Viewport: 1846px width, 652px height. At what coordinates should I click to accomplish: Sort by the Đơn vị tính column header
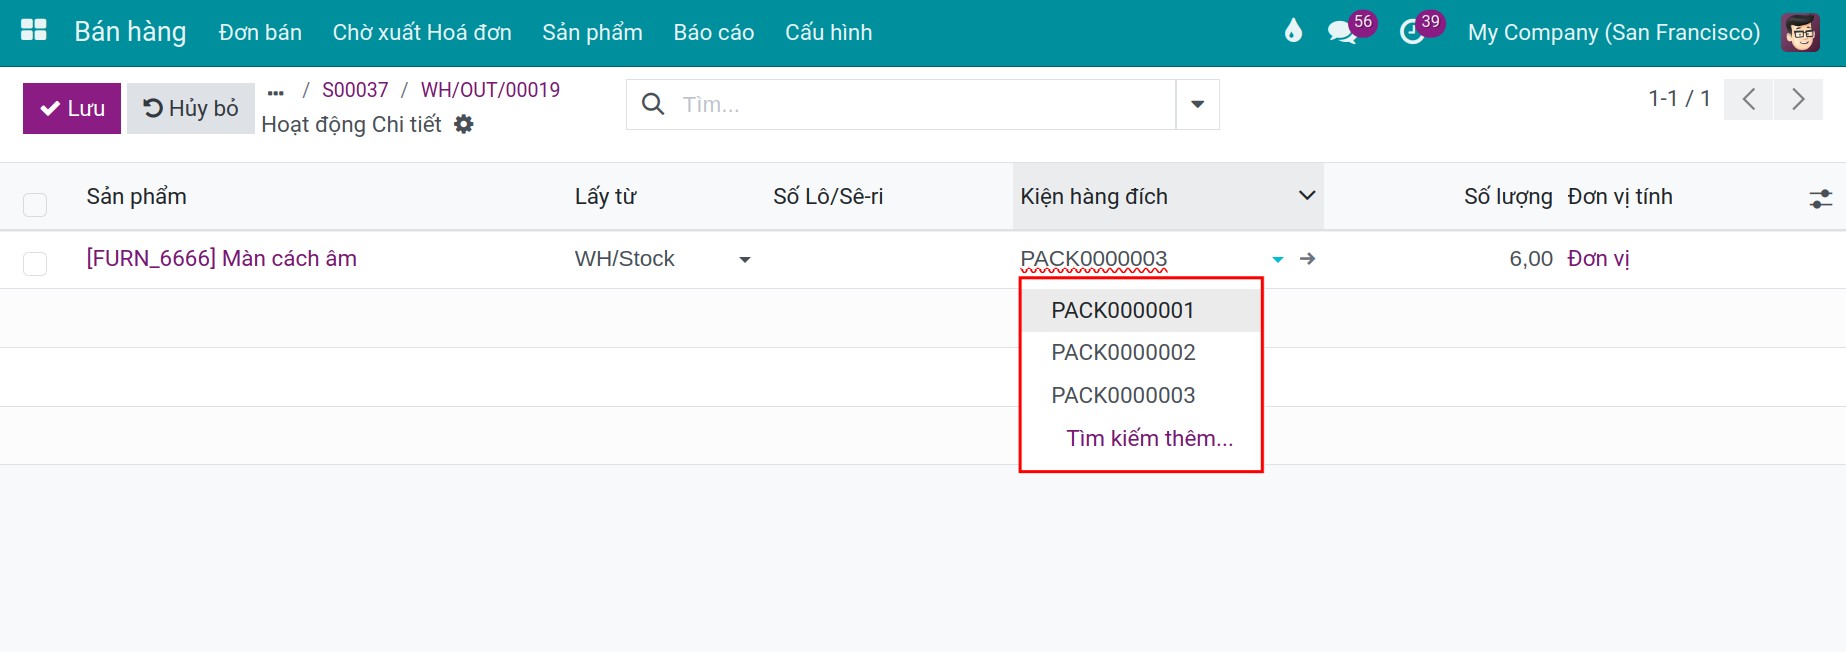pos(1620,196)
